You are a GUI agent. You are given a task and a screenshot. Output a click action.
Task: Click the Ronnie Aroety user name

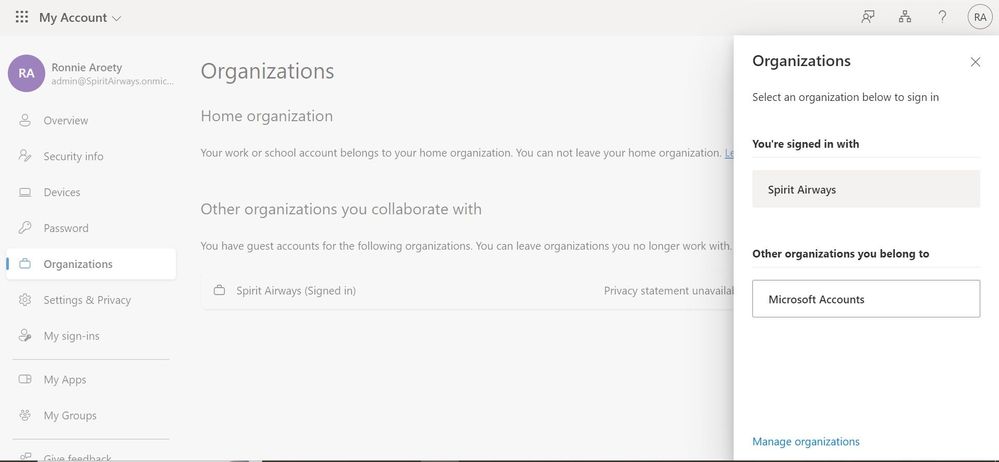[x=87, y=68]
